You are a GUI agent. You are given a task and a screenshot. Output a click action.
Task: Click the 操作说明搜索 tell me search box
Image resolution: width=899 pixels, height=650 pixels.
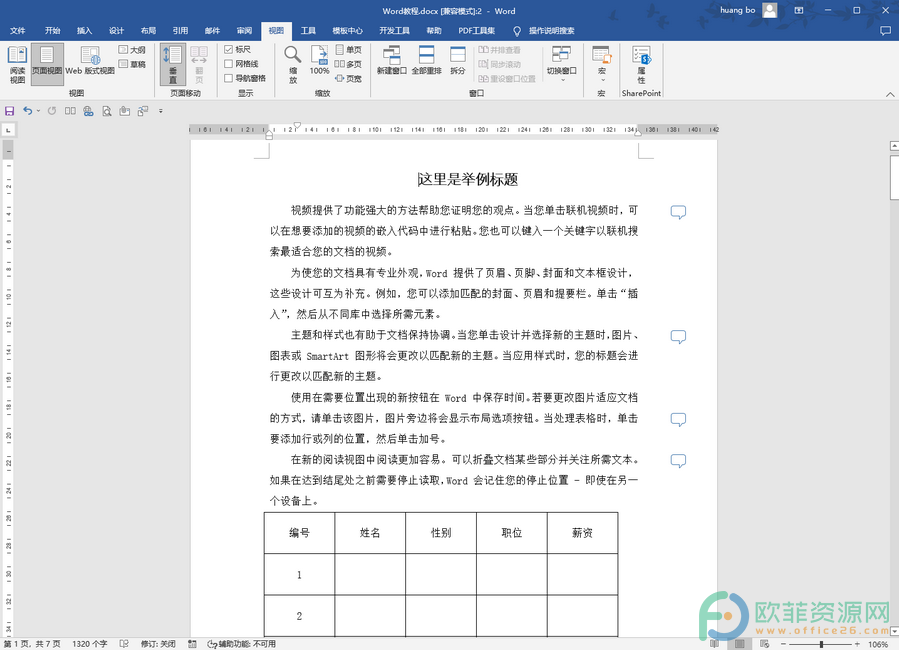point(545,31)
